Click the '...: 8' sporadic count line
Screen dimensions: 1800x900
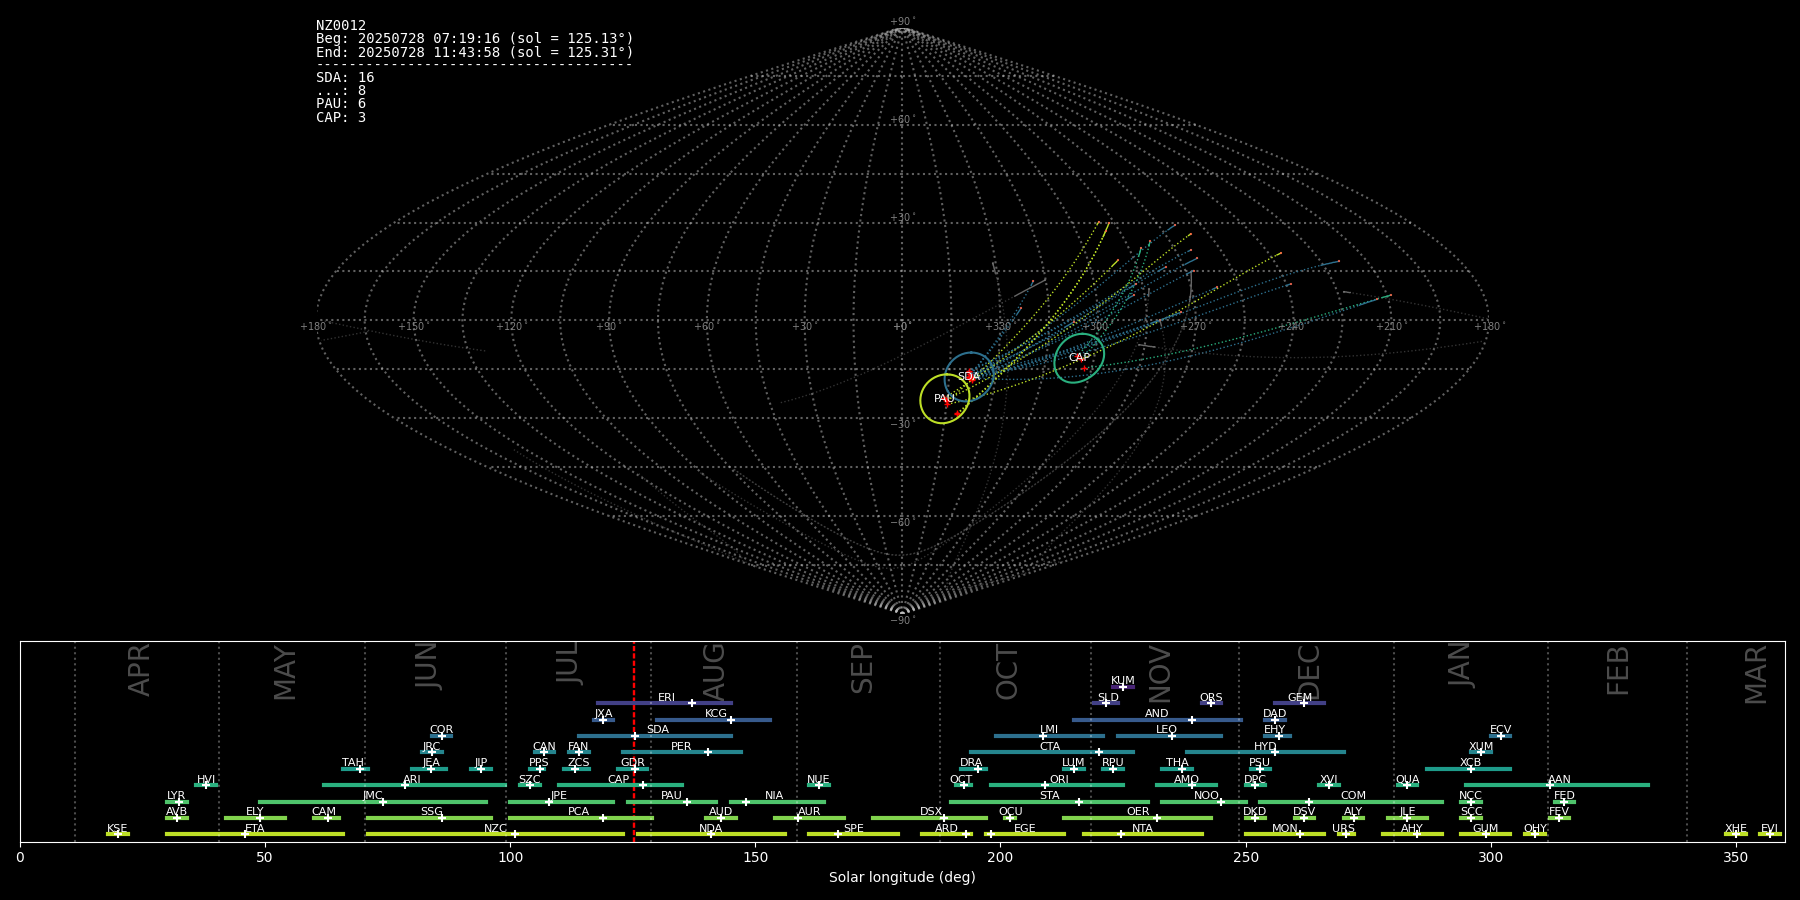click(341, 91)
